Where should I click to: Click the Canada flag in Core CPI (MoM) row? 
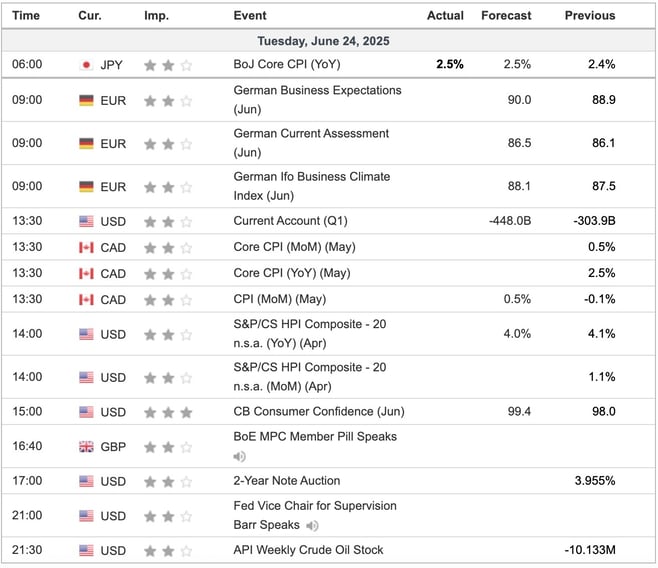click(86, 248)
